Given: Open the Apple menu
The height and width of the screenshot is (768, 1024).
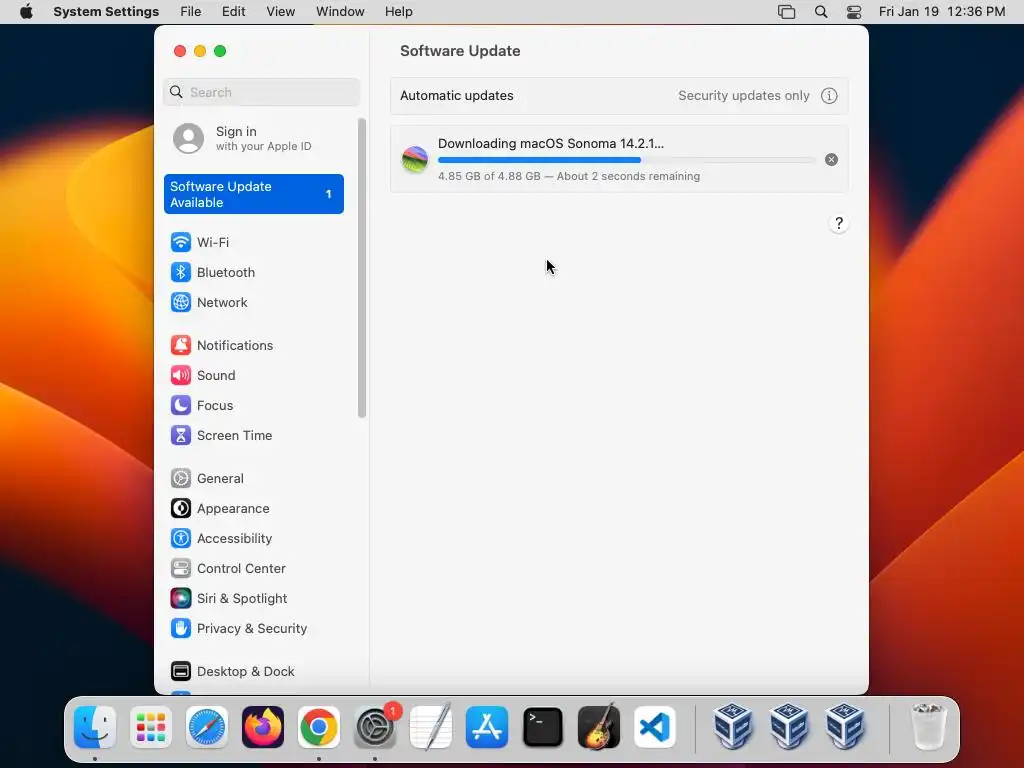Looking at the screenshot, I should click(x=26, y=12).
